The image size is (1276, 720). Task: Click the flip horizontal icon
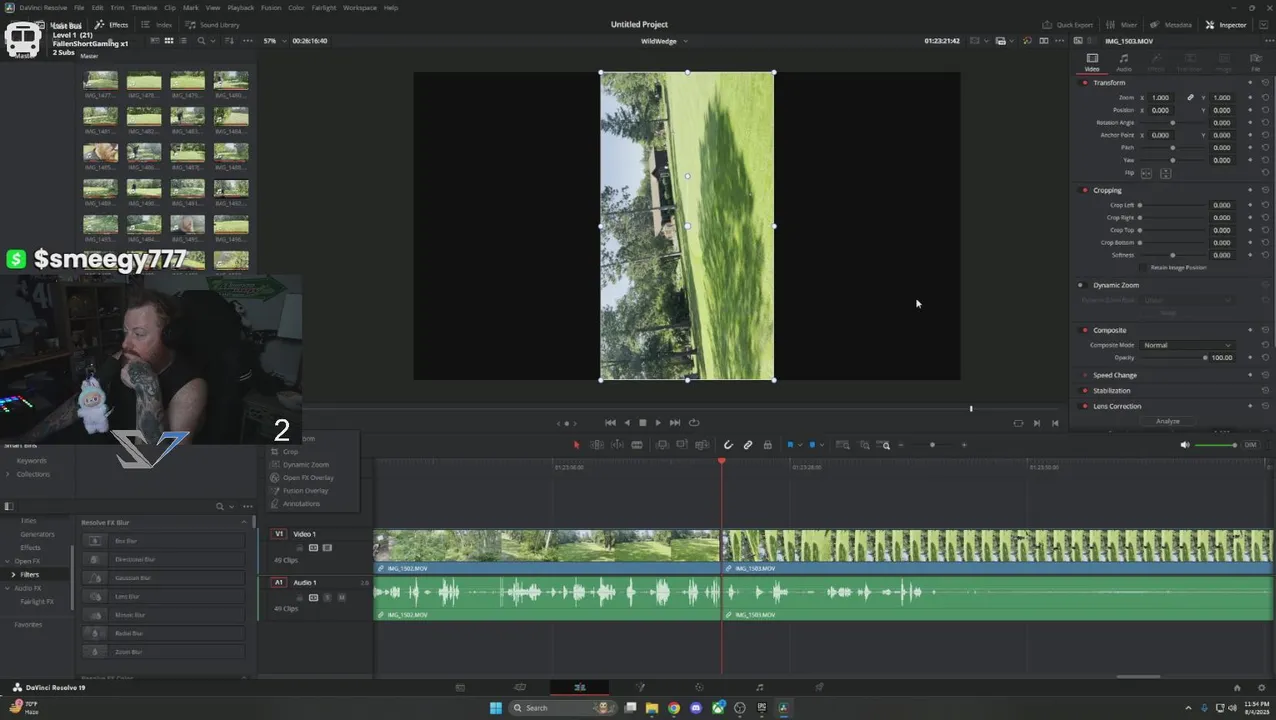pyautogui.click(x=1146, y=173)
